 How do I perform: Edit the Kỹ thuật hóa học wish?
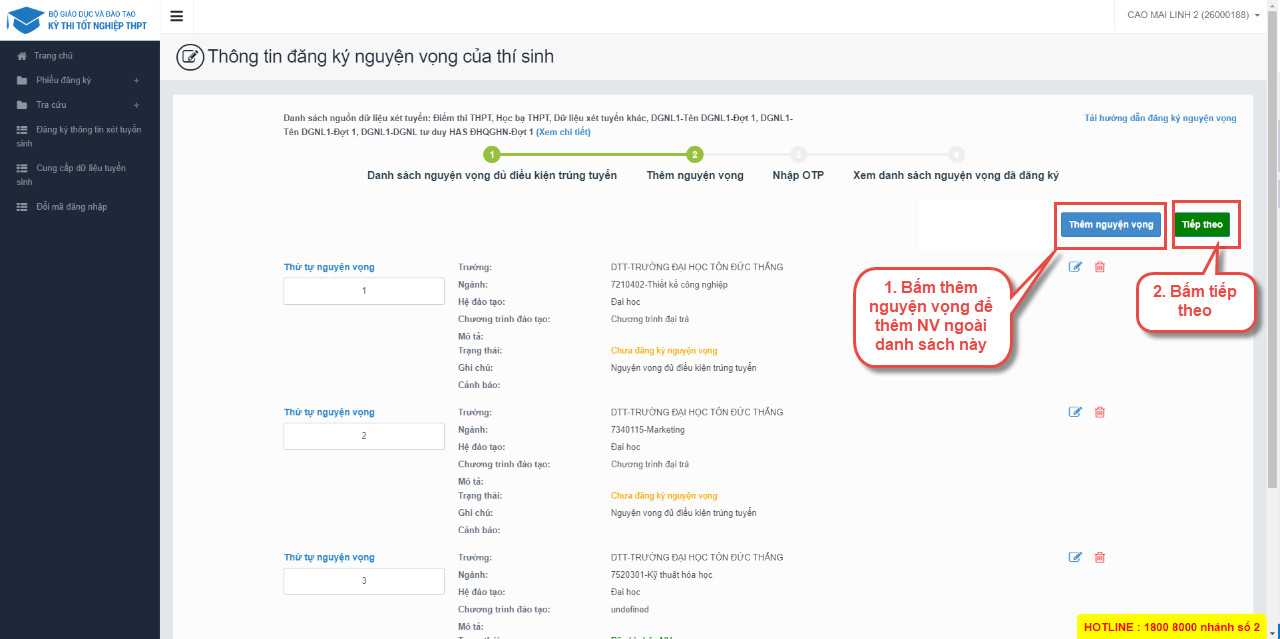[x=1075, y=557]
